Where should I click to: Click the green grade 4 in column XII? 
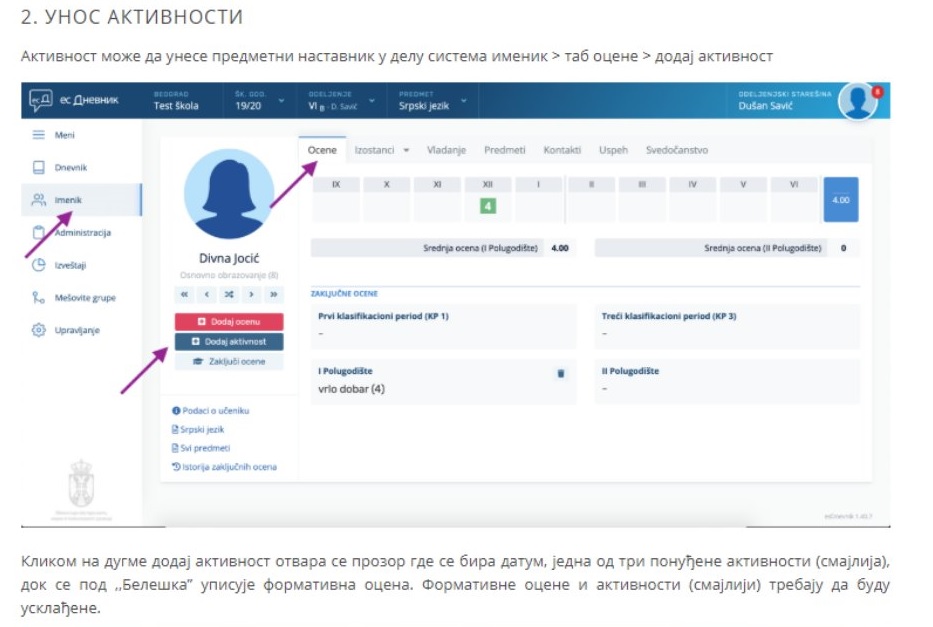[x=488, y=206]
